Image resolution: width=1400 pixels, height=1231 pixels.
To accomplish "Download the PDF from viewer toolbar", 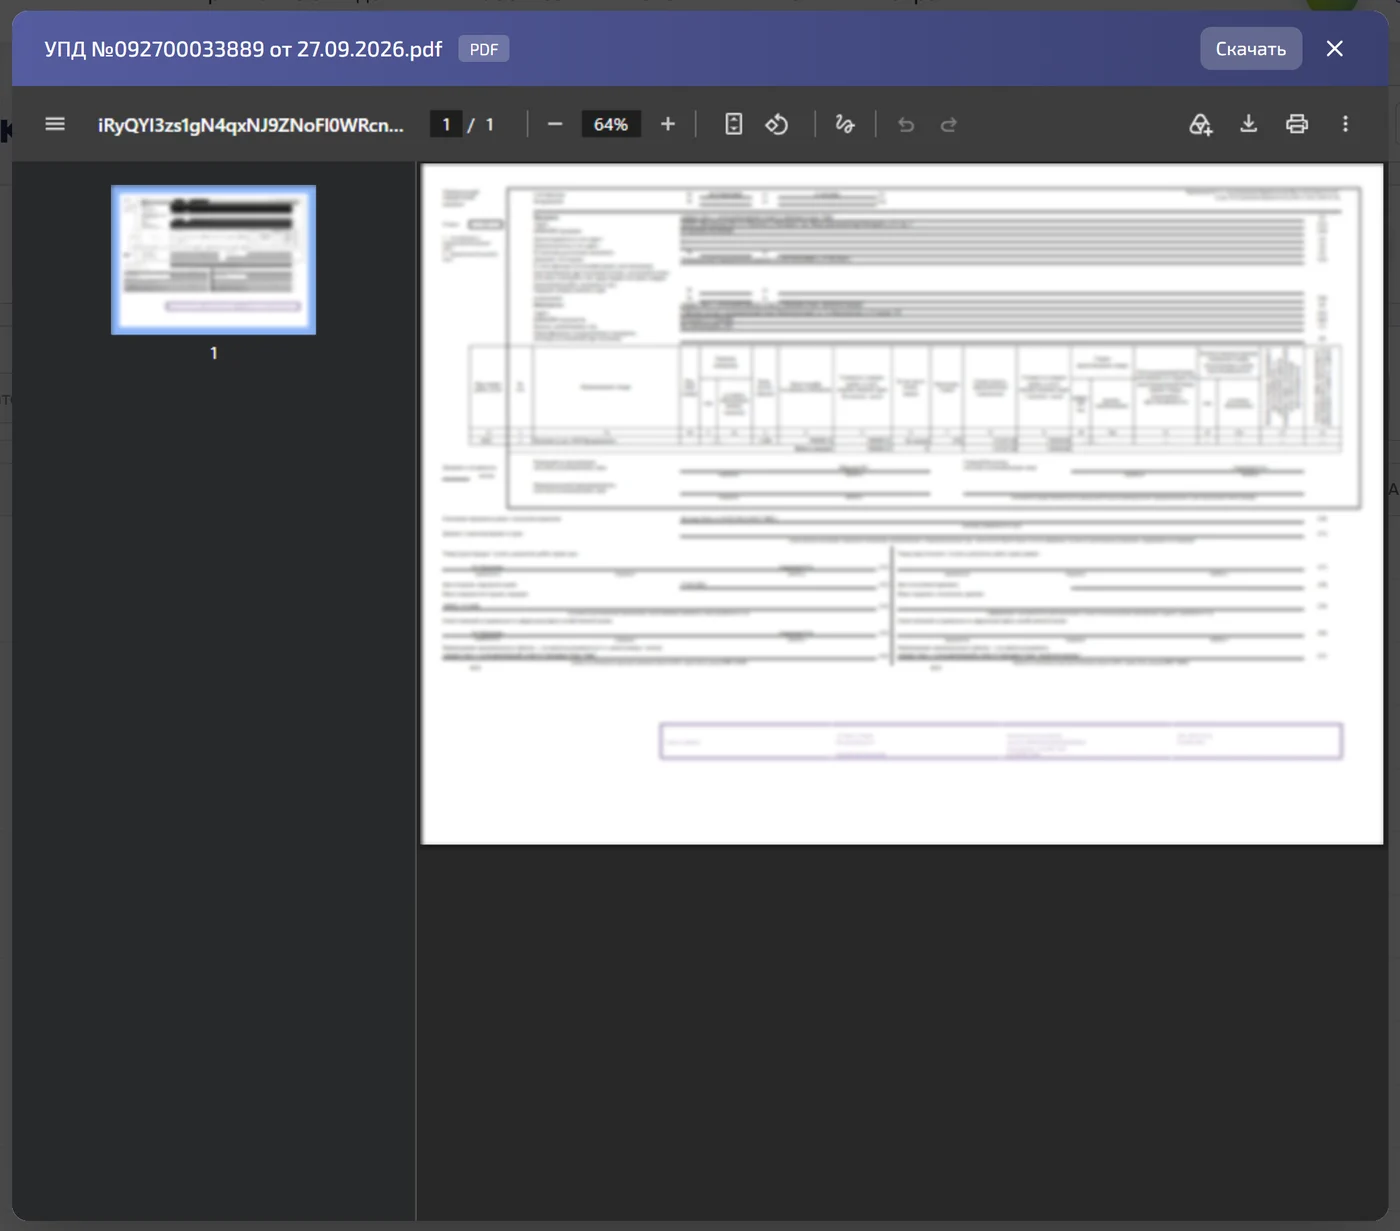I will tap(1249, 124).
